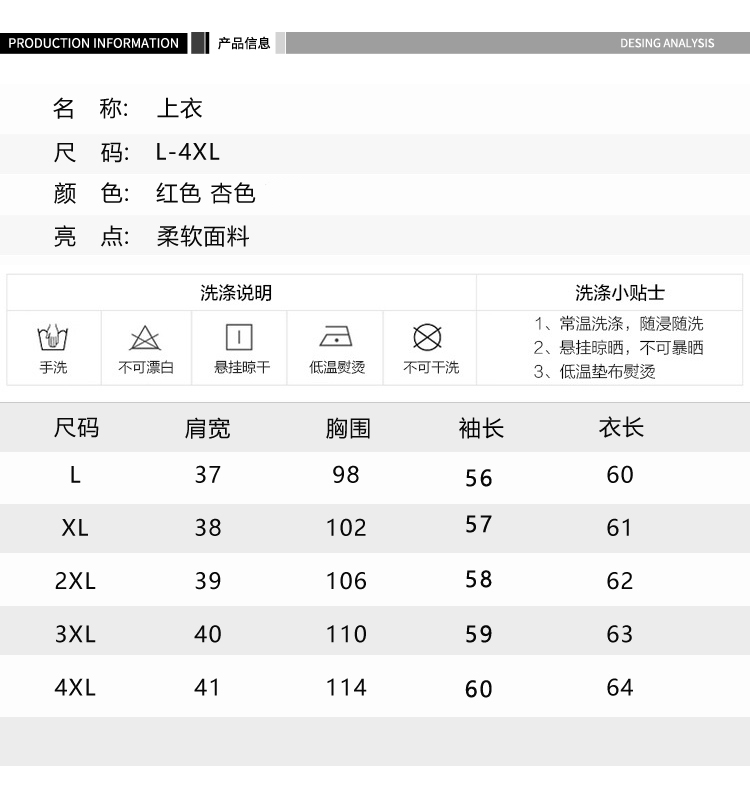
Task: Click sleeve length 57 in XL row
Action: click(479, 524)
